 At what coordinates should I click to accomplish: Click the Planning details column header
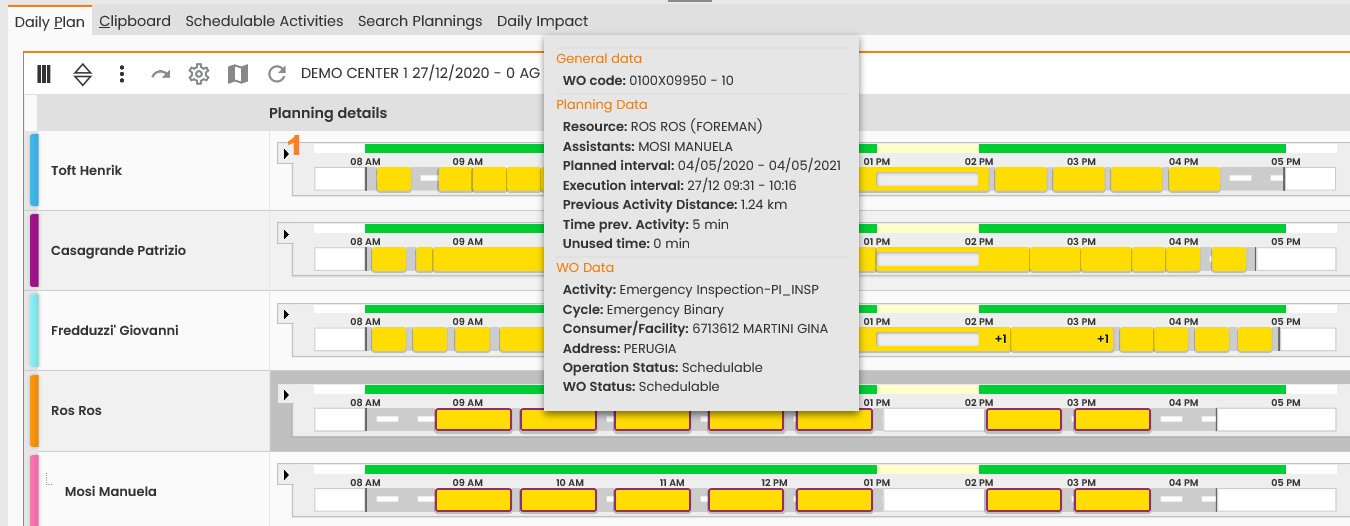tap(328, 113)
